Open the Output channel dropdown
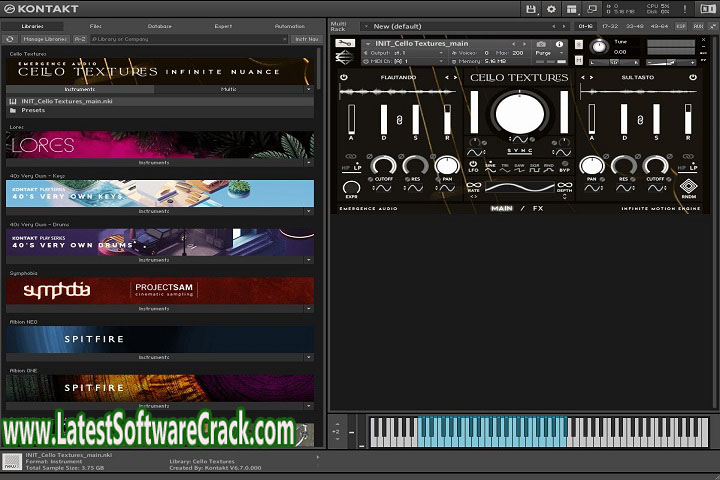The height and width of the screenshot is (480, 720). point(441,53)
